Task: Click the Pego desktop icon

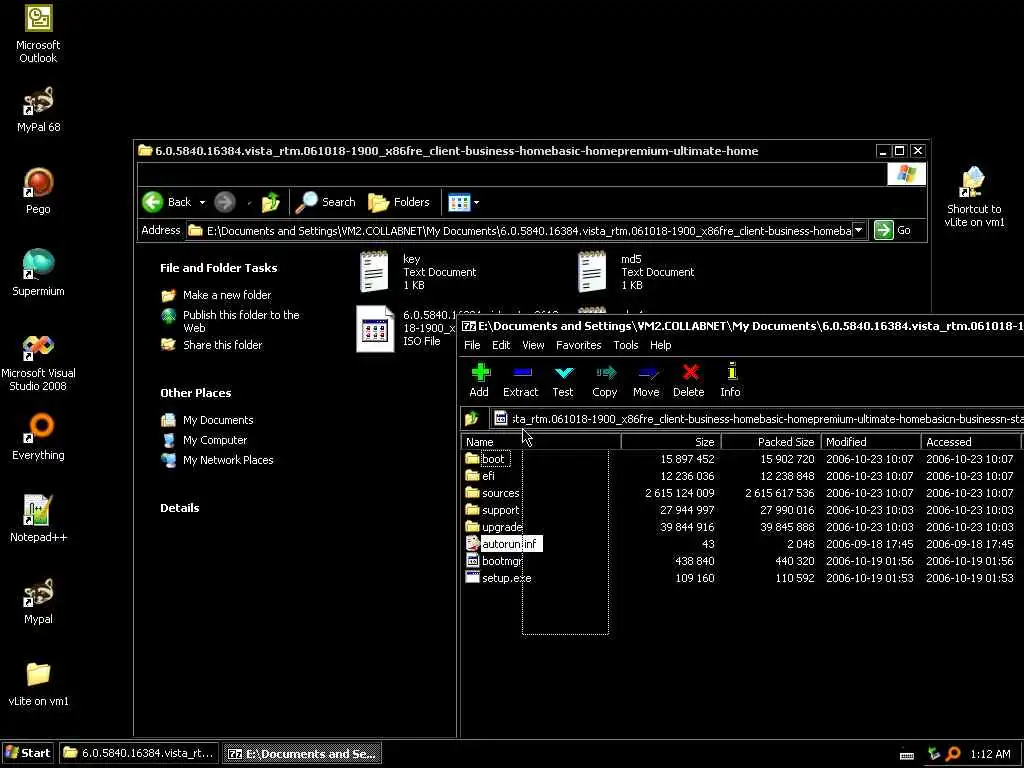Action: (38, 191)
